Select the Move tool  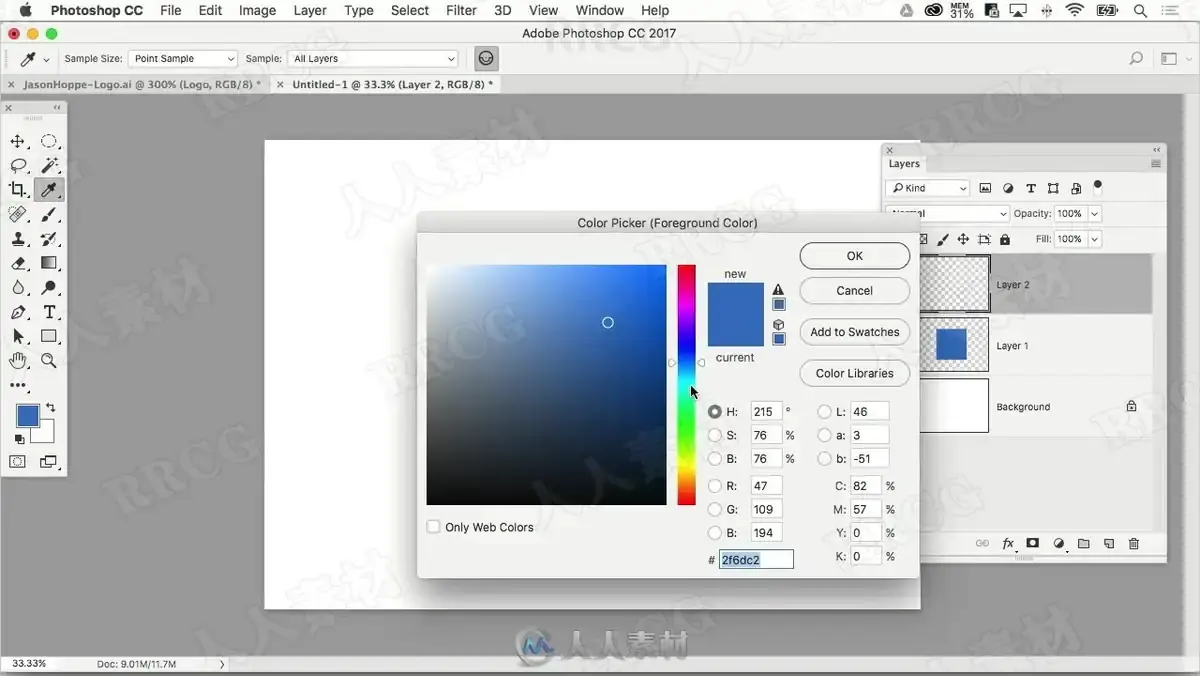click(18, 141)
